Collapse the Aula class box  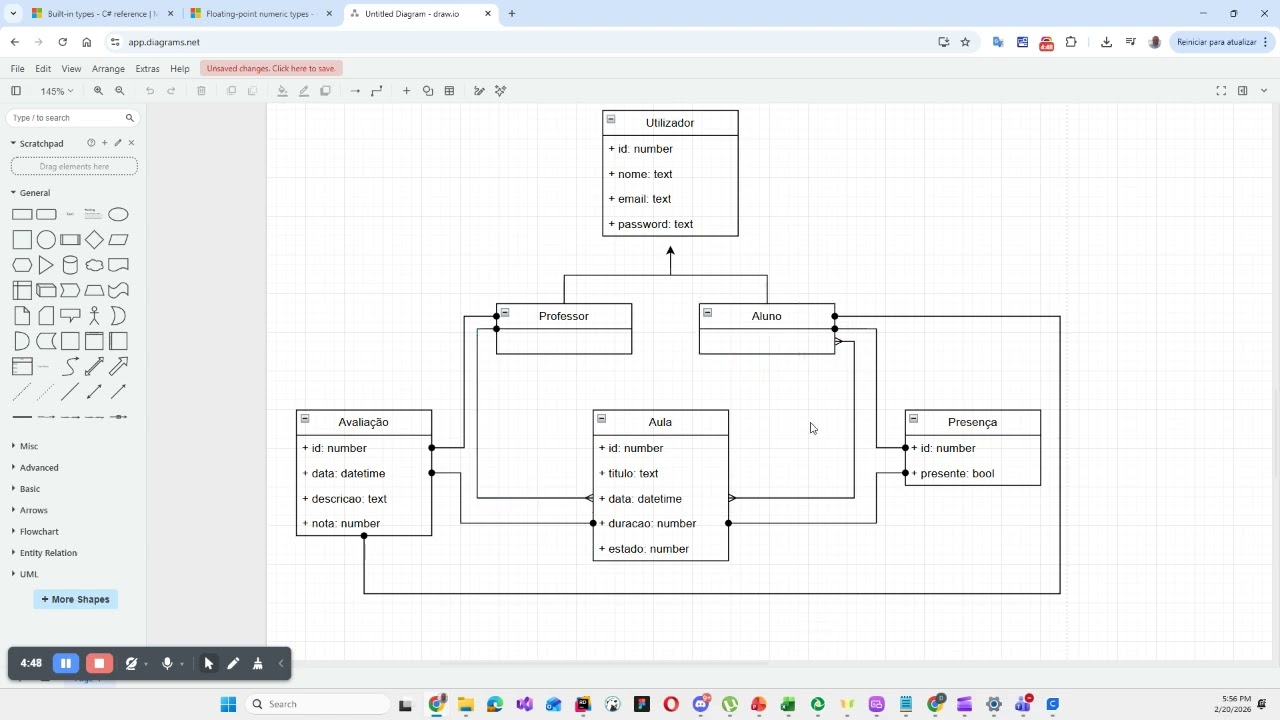(x=602, y=419)
